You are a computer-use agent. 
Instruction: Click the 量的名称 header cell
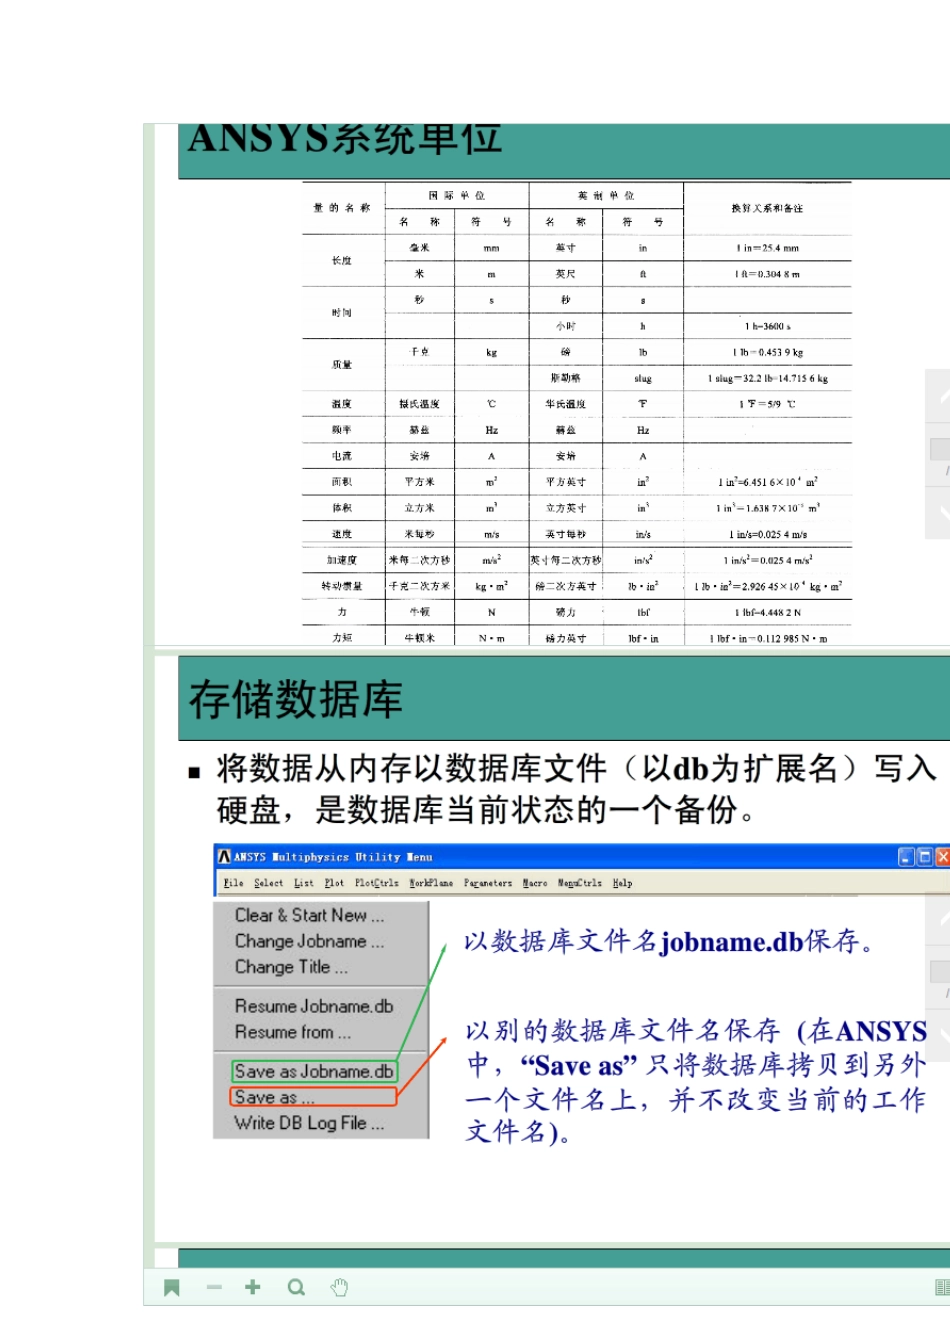342,208
